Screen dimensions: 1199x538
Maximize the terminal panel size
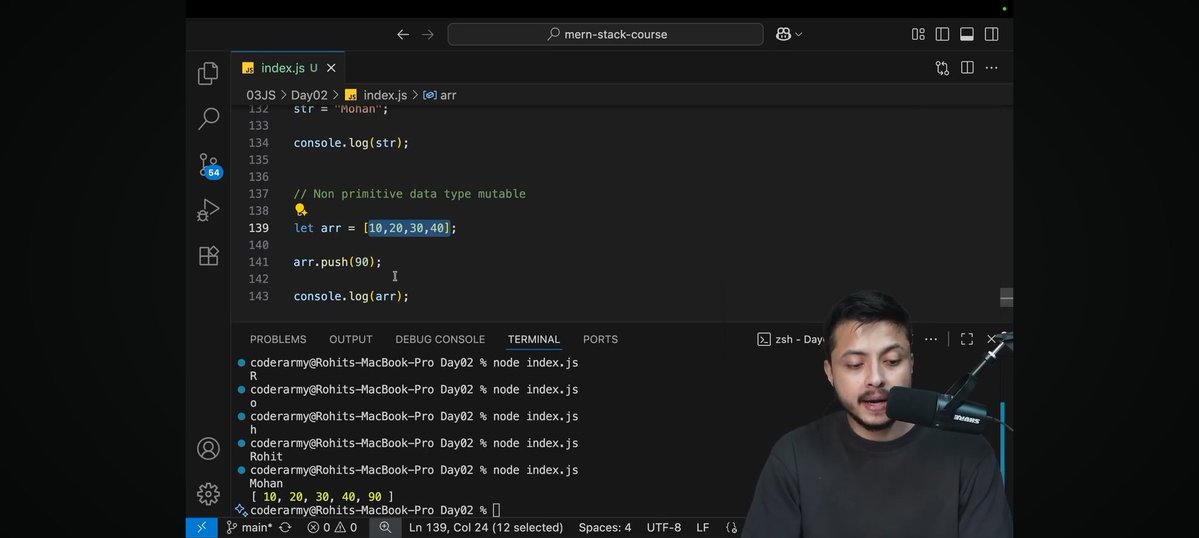tap(967, 339)
